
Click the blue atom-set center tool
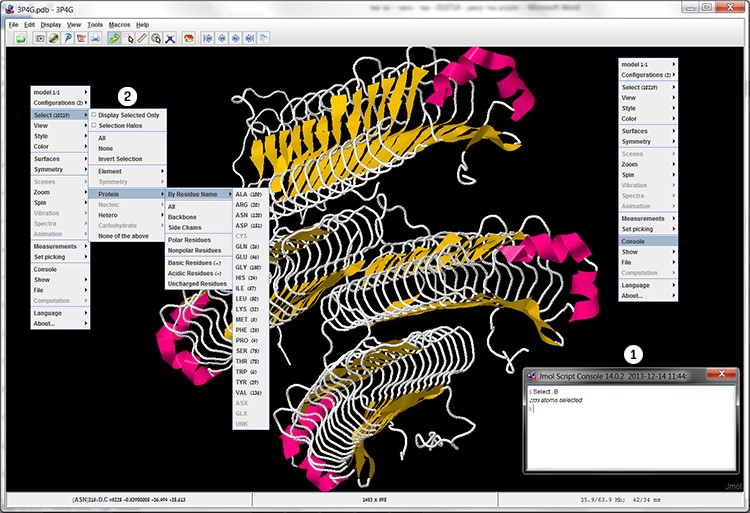pos(170,38)
